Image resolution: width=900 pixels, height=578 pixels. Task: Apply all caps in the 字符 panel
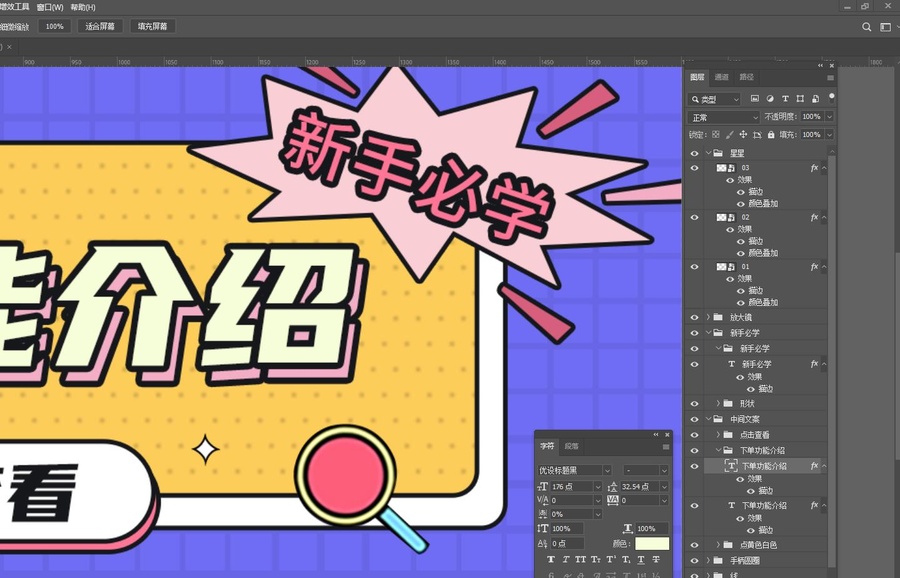pyautogui.click(x=581, y=559)
